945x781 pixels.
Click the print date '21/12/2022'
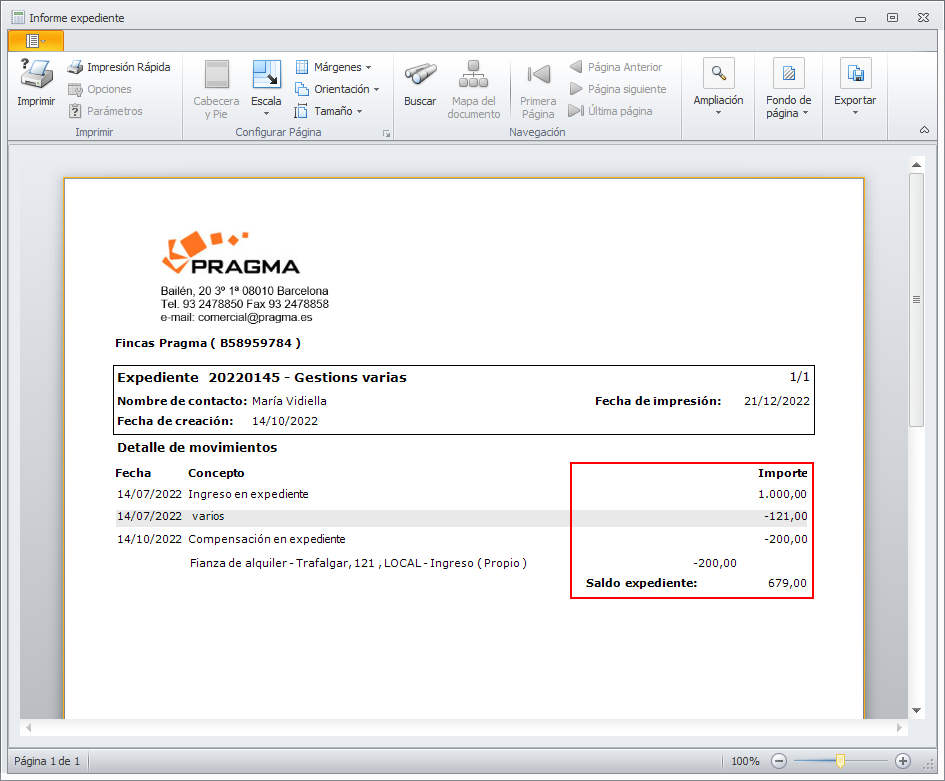tap(777, 401)
